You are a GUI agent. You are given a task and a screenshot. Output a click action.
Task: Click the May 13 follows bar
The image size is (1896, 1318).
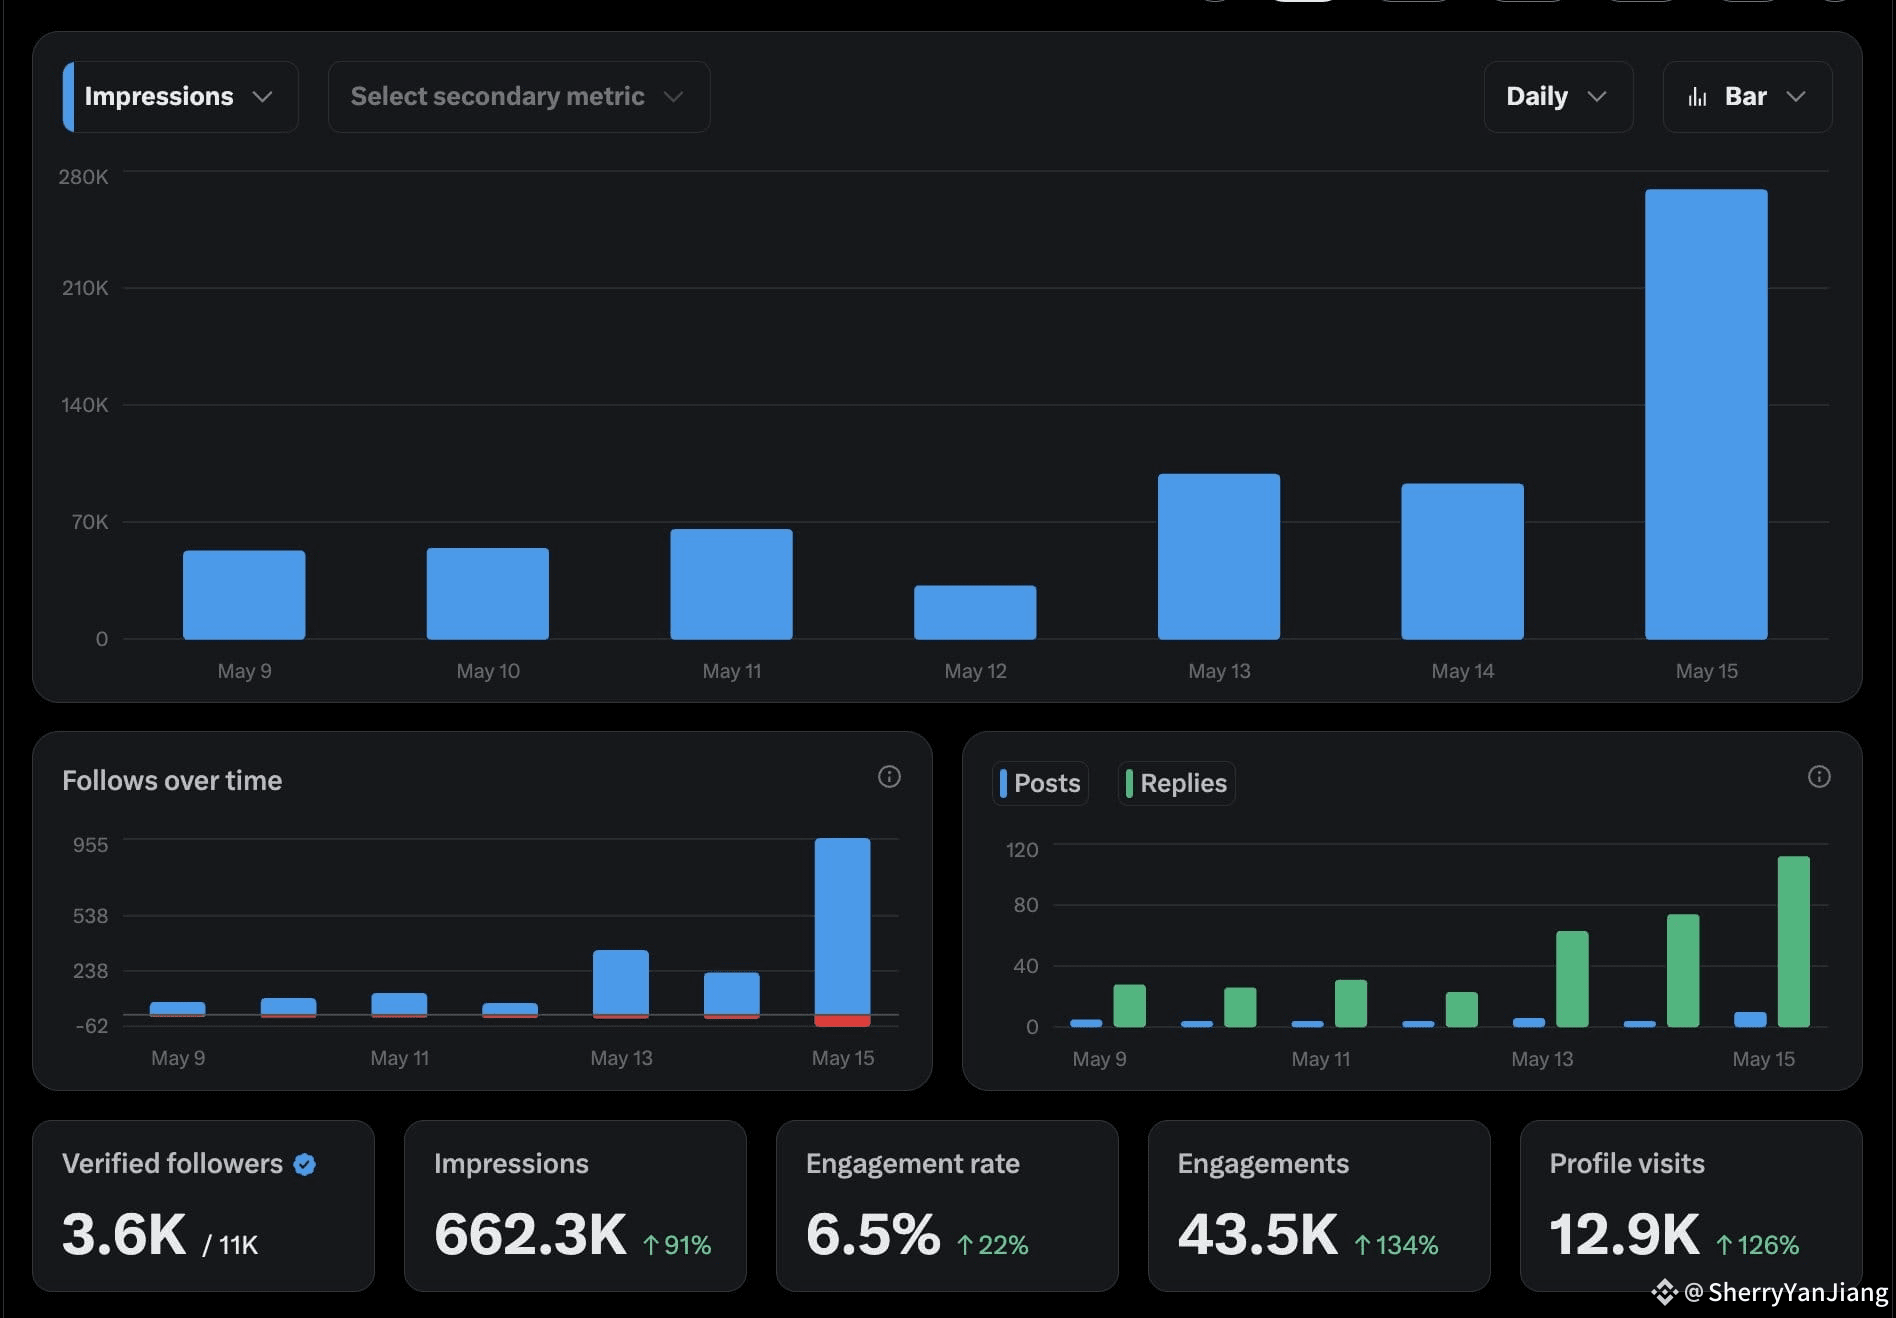pyautogui.click(x=621, y=982)
